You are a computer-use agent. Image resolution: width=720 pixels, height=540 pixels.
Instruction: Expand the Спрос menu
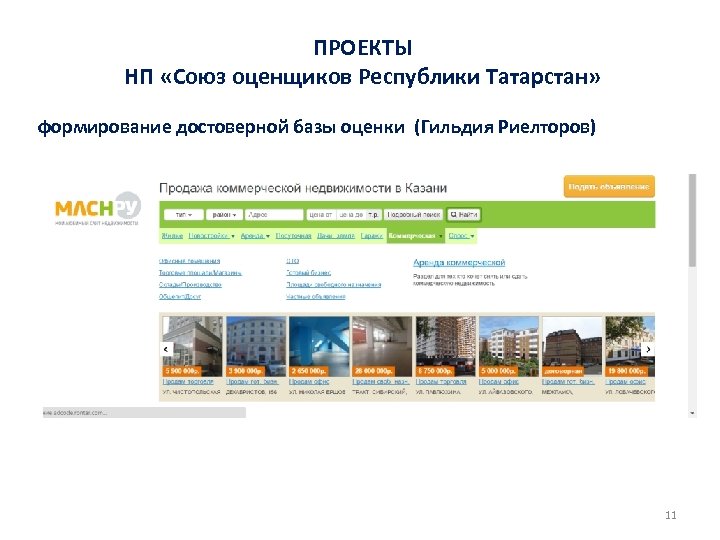(x=461, y=236)
